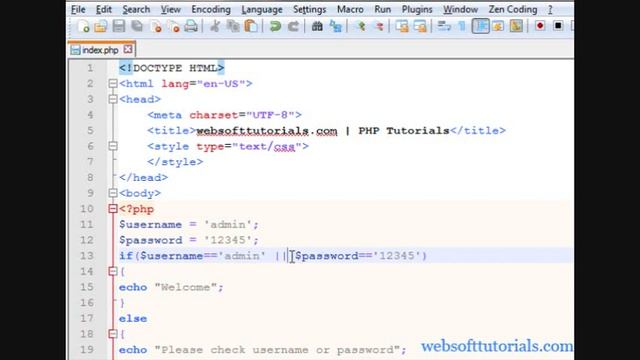The image size is (640, 360).
Task: Click the "</head>" closing tag
Action: [143, 178]
